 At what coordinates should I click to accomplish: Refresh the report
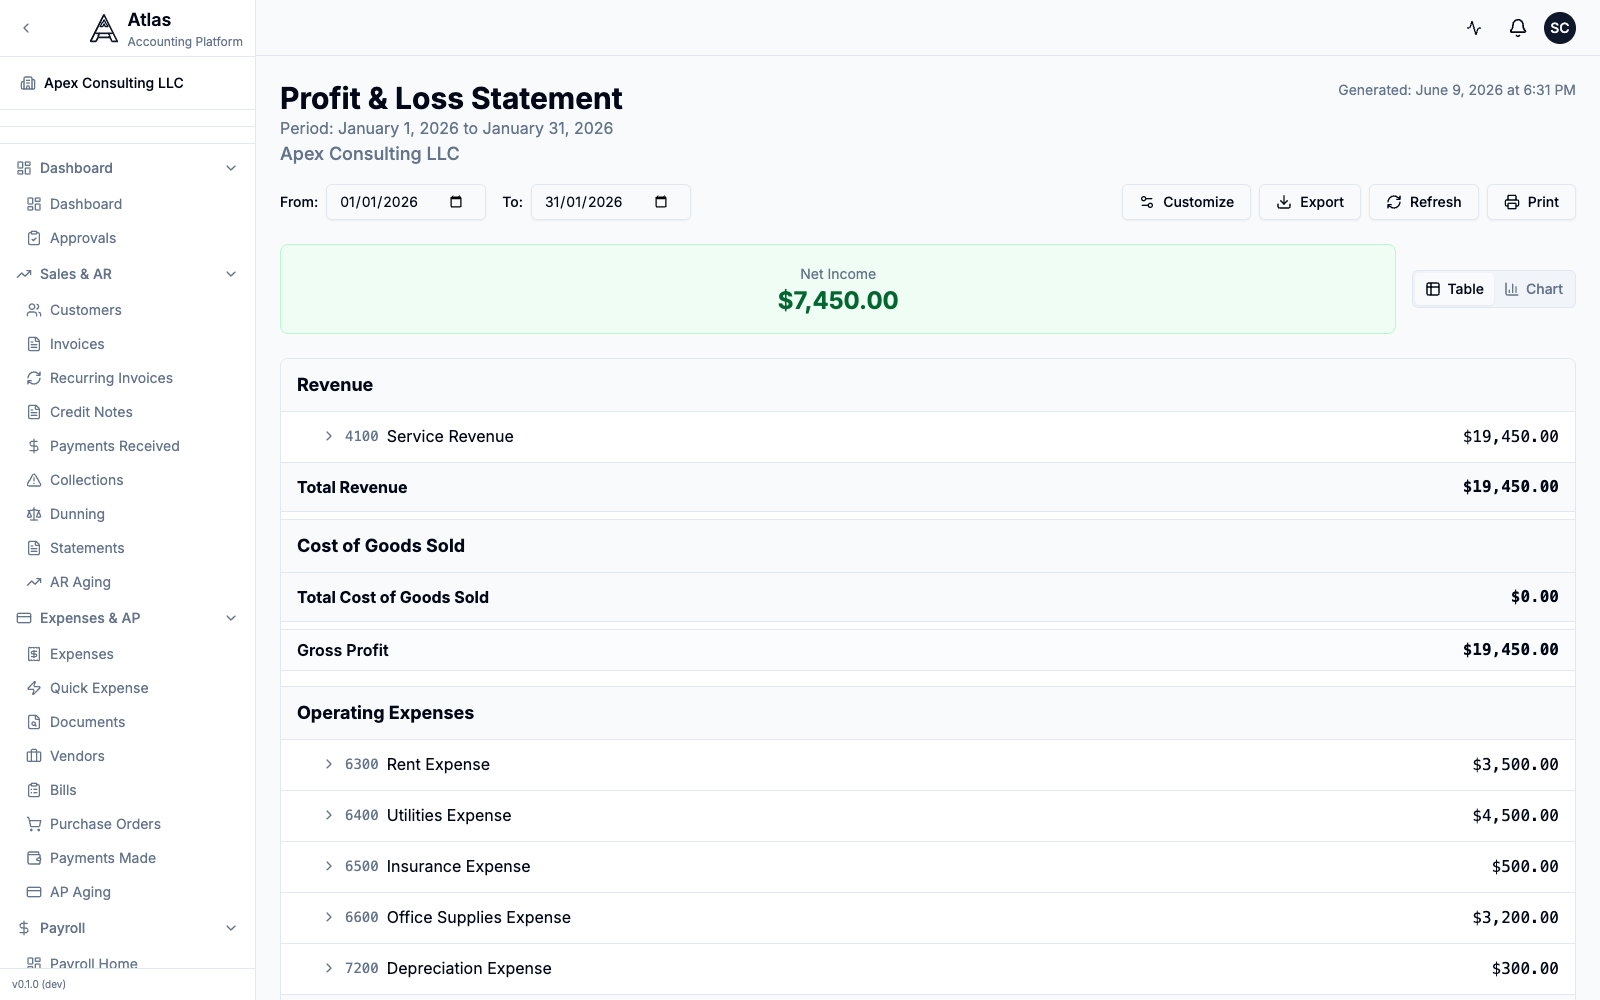(1424, 202)
